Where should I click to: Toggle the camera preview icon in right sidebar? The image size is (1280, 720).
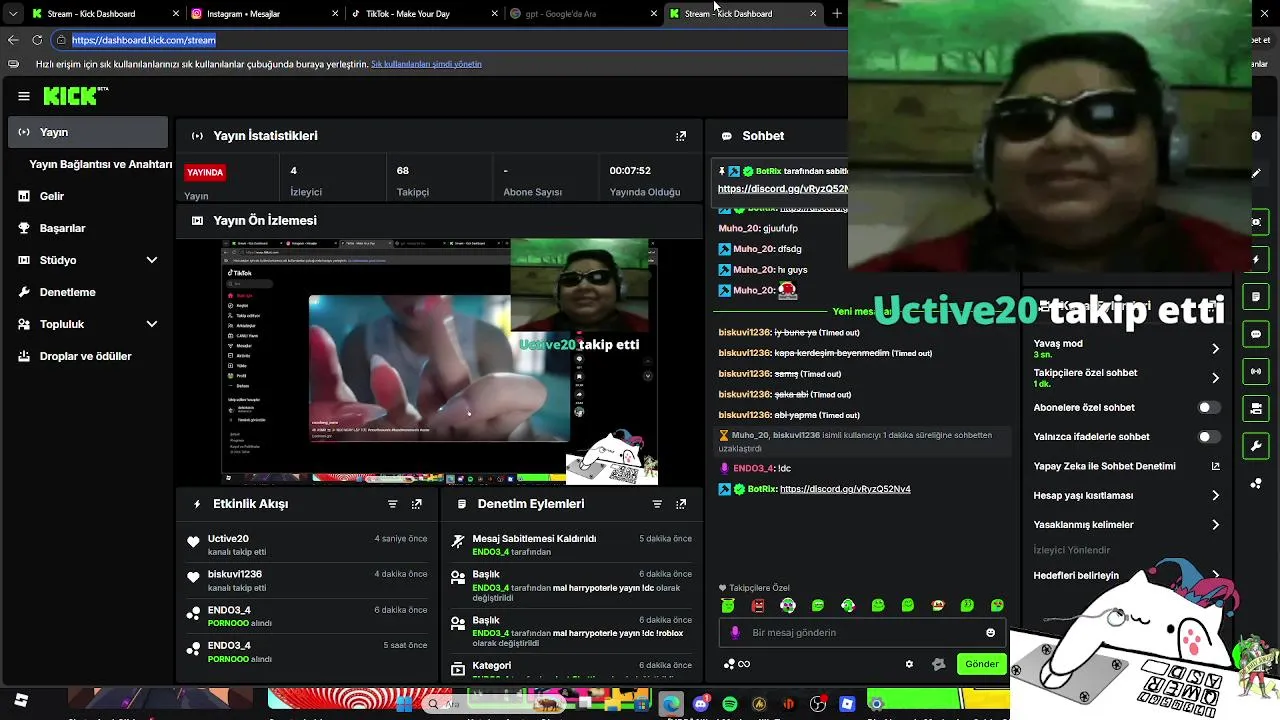tap(1256, 221)
